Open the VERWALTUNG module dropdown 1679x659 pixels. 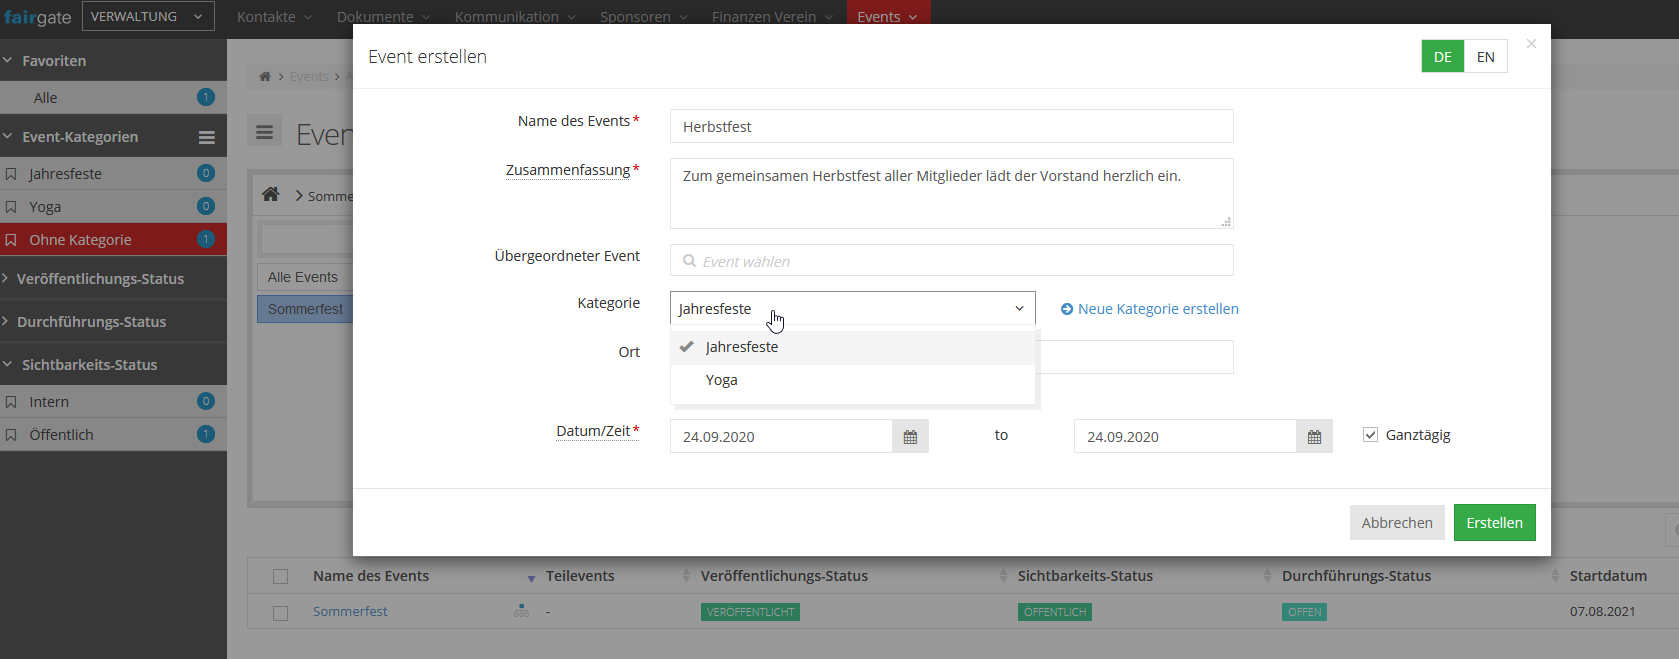(147, 16)
